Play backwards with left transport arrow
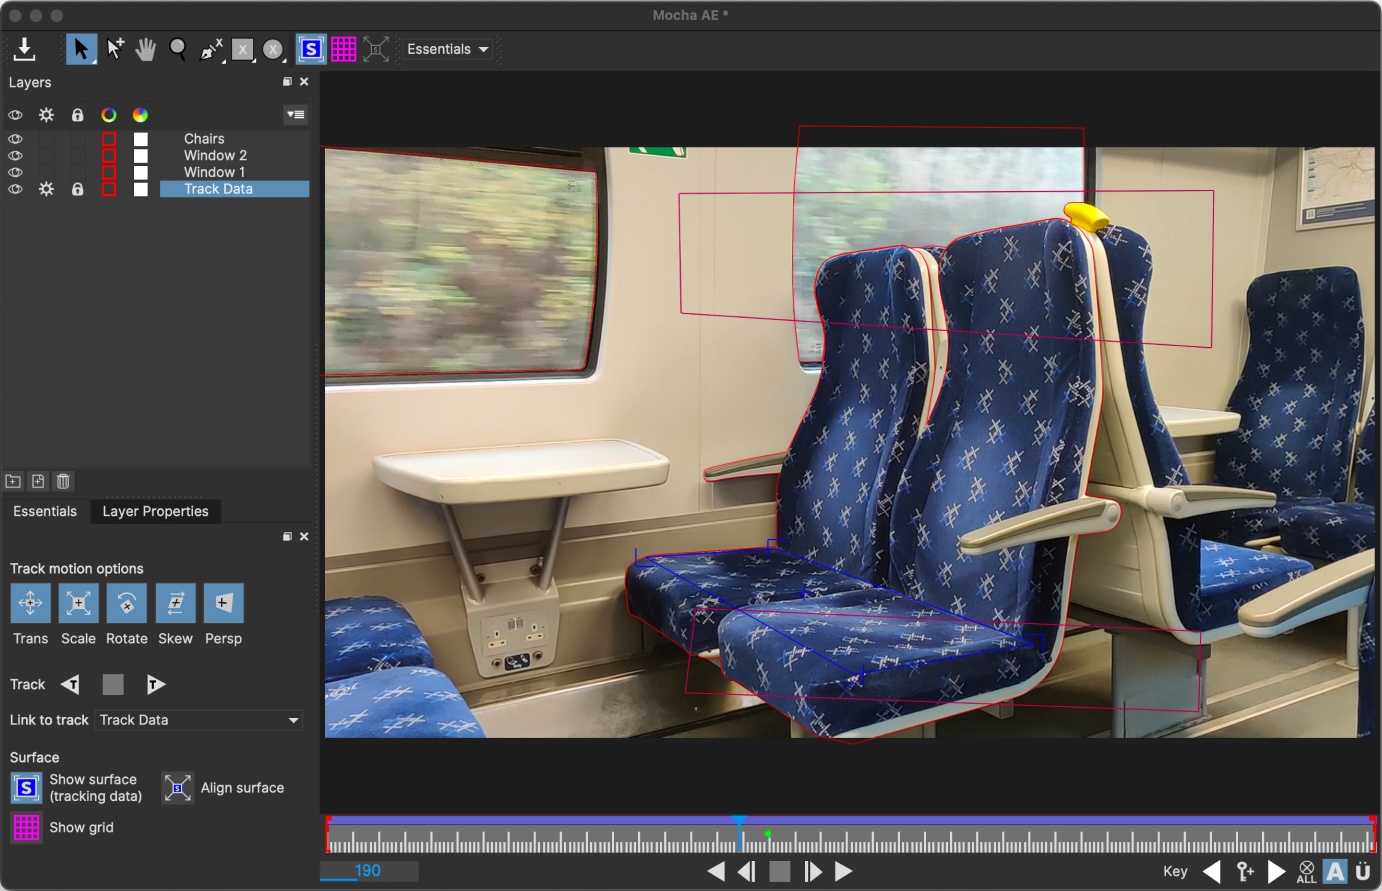This screenshot has height=891, width=1382. [x=716, y=872]
